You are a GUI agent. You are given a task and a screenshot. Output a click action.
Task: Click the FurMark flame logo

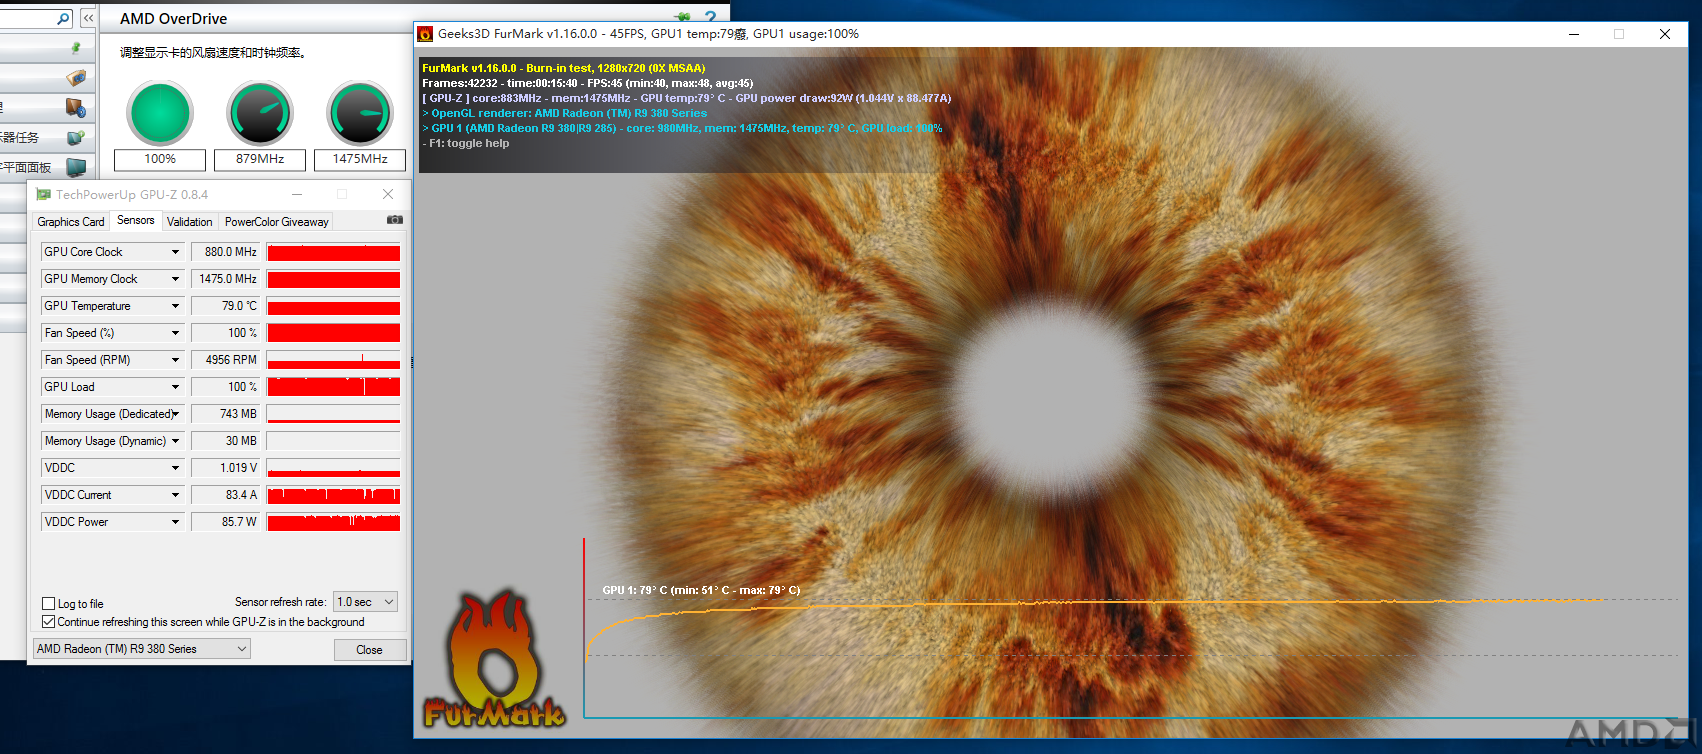tap(494, 660)
